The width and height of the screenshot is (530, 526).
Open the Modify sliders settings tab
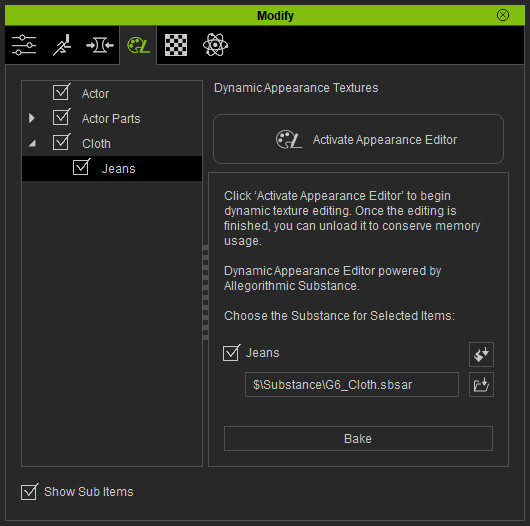pos(24,45)
